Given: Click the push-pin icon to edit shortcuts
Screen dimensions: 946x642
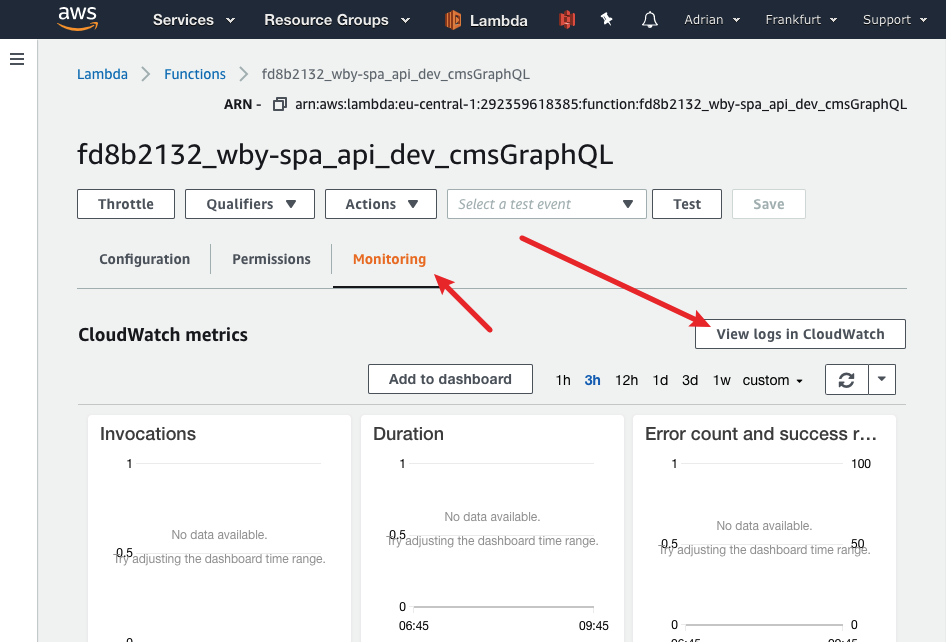Looking at the screenshot, I should click(x=607, y=19).
